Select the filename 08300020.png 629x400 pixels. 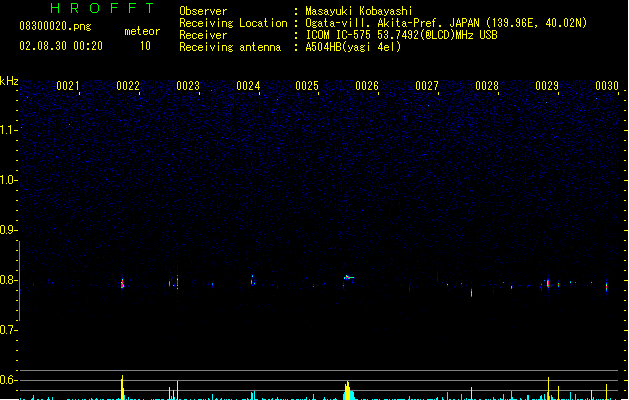(55, 26)
